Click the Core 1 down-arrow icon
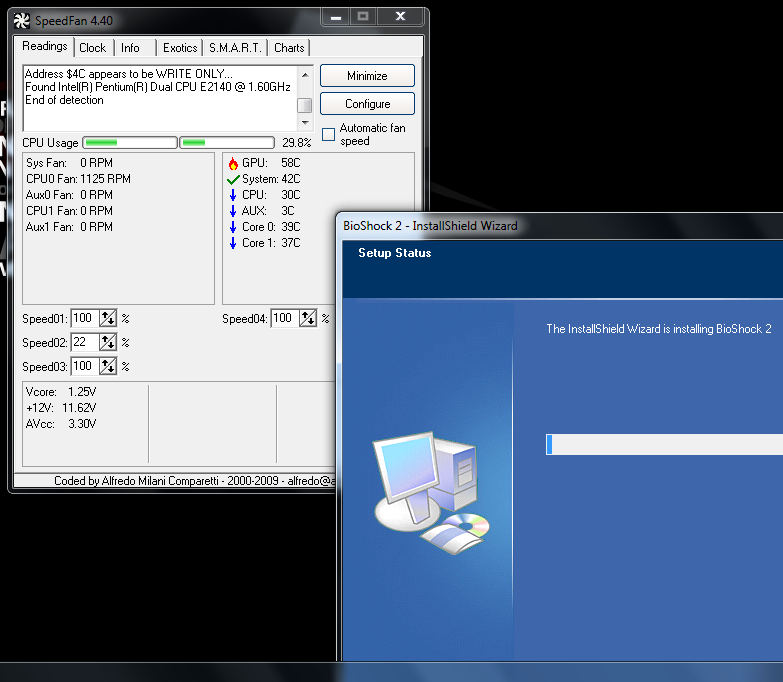 click(233, 243)
